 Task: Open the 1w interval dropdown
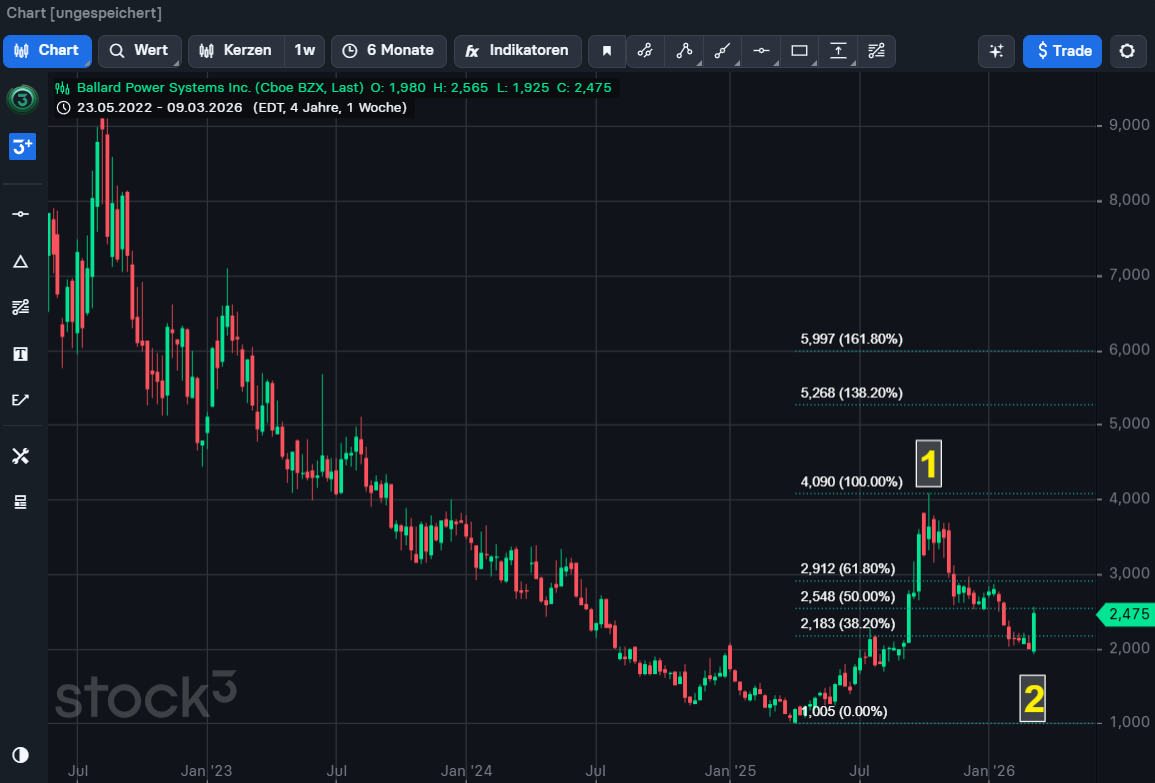pyautogui.click(x=304, y=51)
